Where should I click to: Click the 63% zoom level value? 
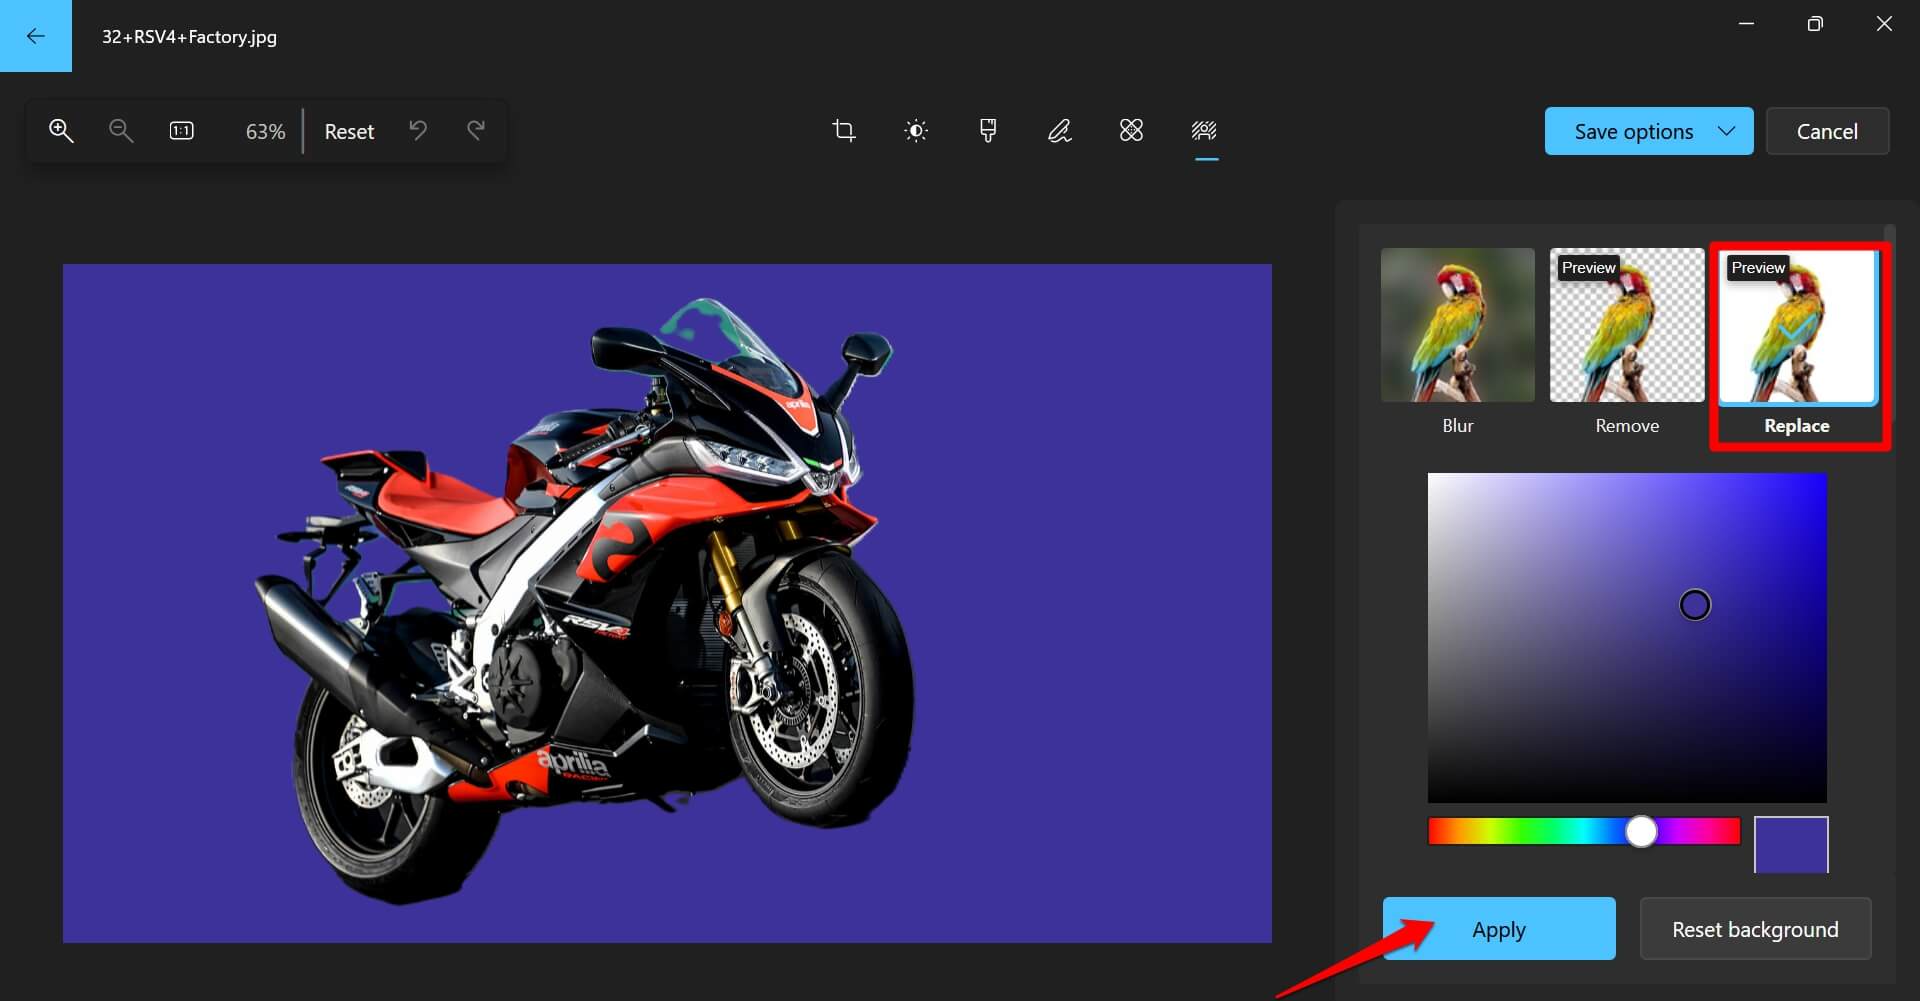[265, 132]
